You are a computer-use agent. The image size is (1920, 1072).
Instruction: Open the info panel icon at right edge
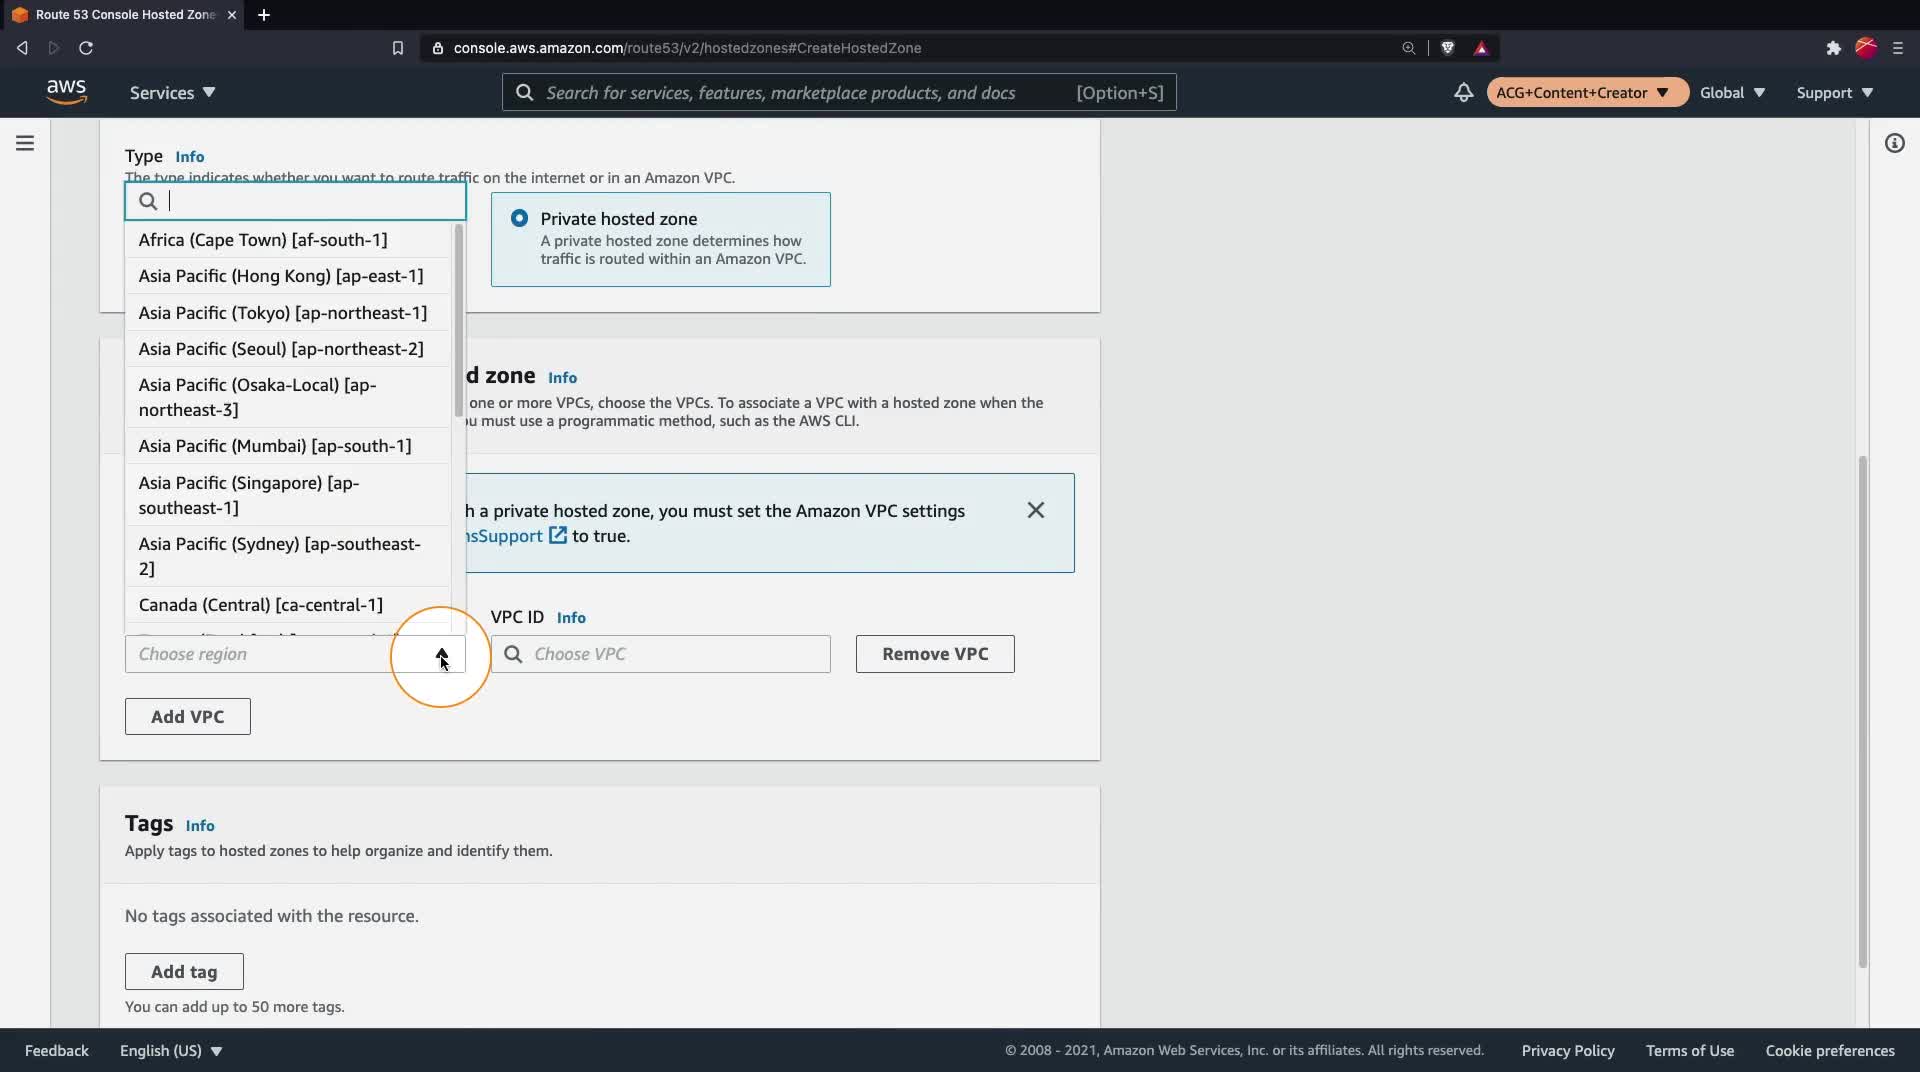click(1894, 143)
